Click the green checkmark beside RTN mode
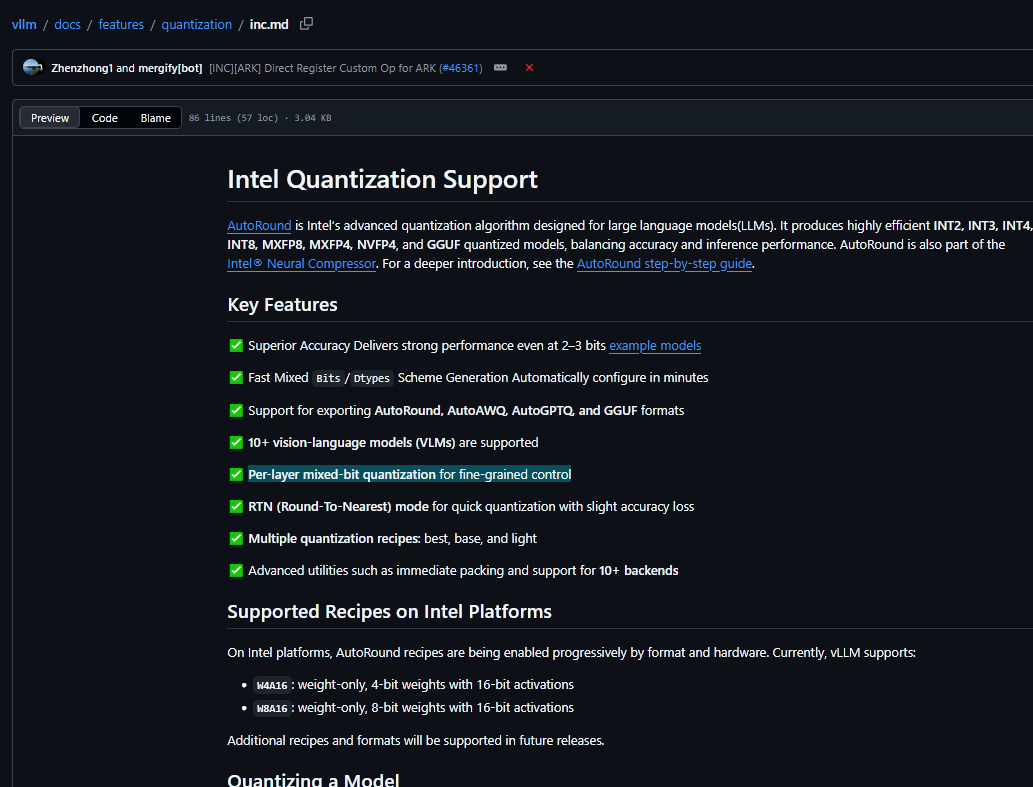 click(236, 506)
